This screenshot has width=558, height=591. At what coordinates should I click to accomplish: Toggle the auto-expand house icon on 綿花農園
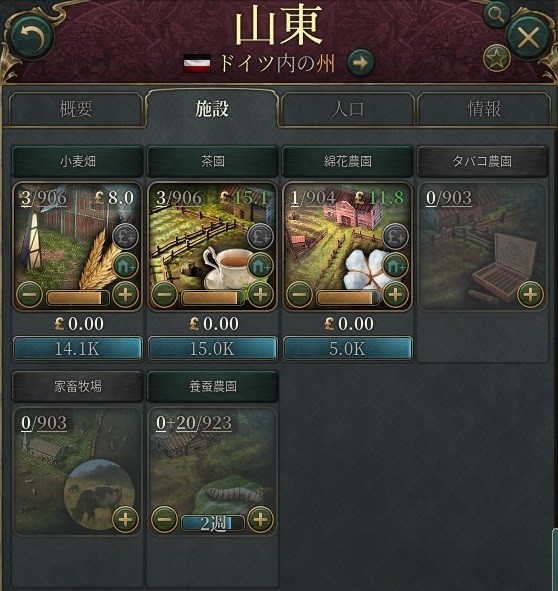395,265
